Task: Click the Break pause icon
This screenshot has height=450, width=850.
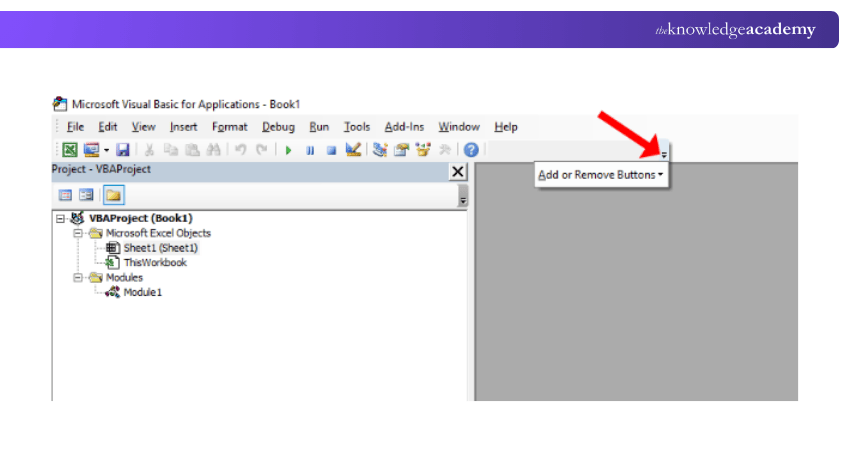Action: click(x=310, y=150)
